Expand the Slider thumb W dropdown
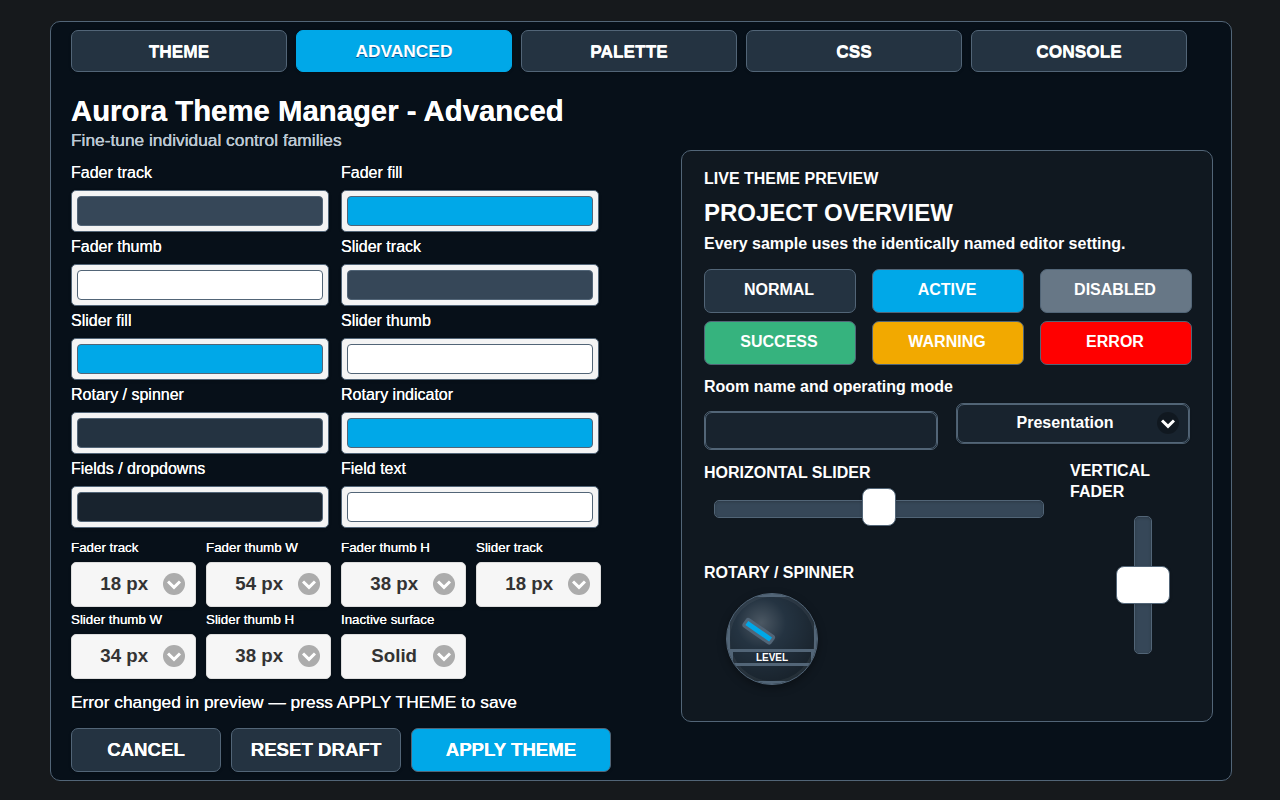Image resolution: width=1280 pixels, height=800 pixels. pyautogui.click(x=133, y=656)
